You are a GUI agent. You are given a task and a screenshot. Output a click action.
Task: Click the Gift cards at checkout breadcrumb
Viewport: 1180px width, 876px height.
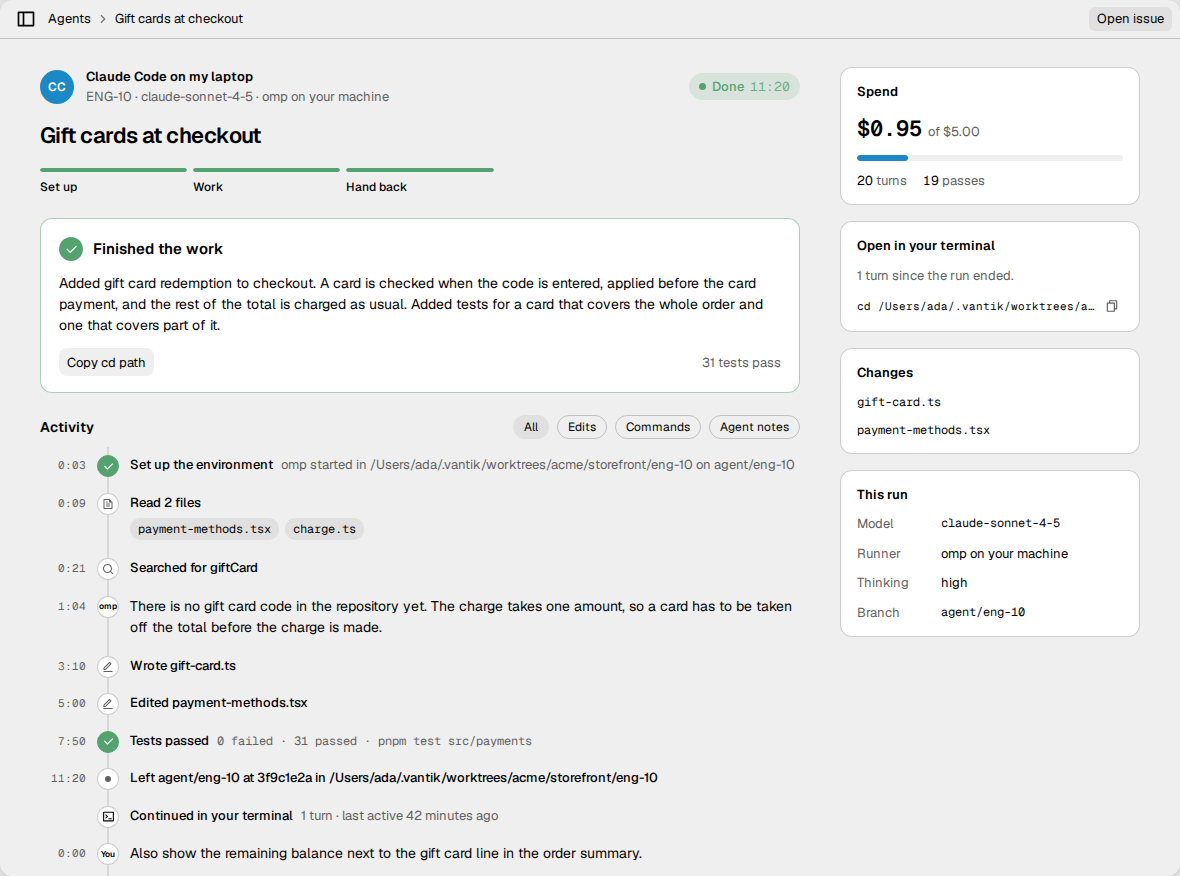(179, 19)
